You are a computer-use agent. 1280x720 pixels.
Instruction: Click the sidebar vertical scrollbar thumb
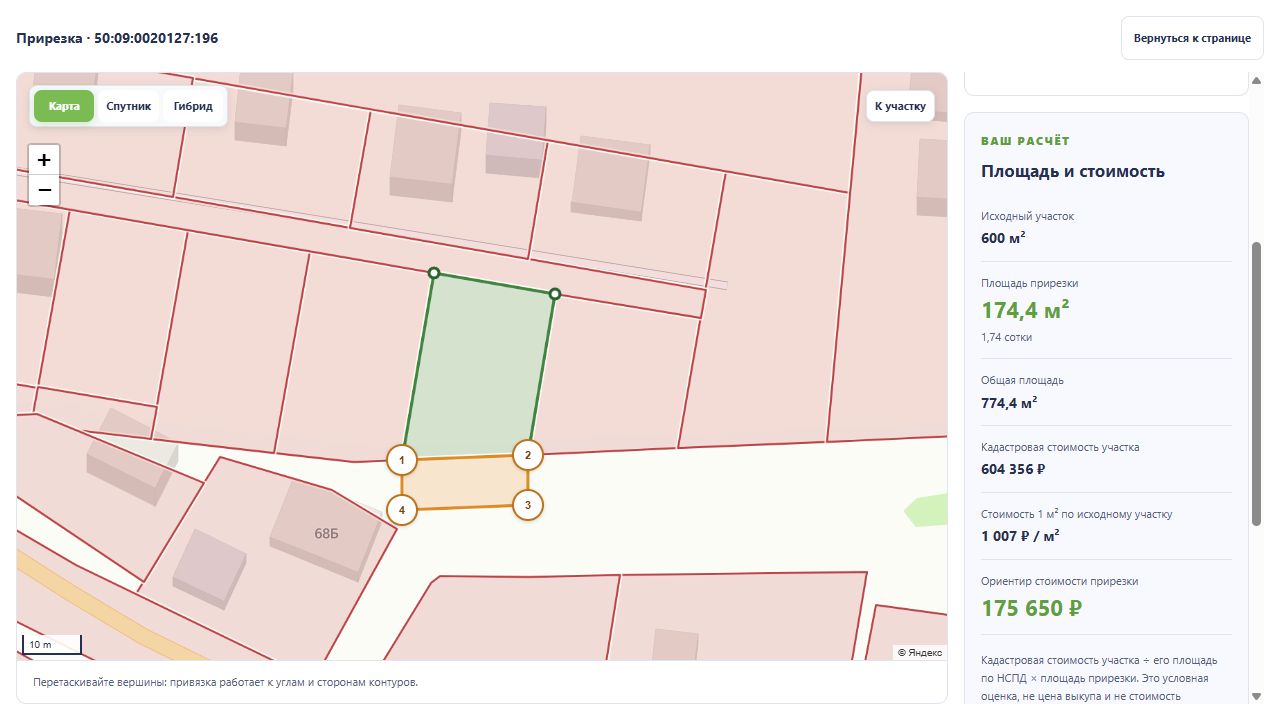point(1257,383)
